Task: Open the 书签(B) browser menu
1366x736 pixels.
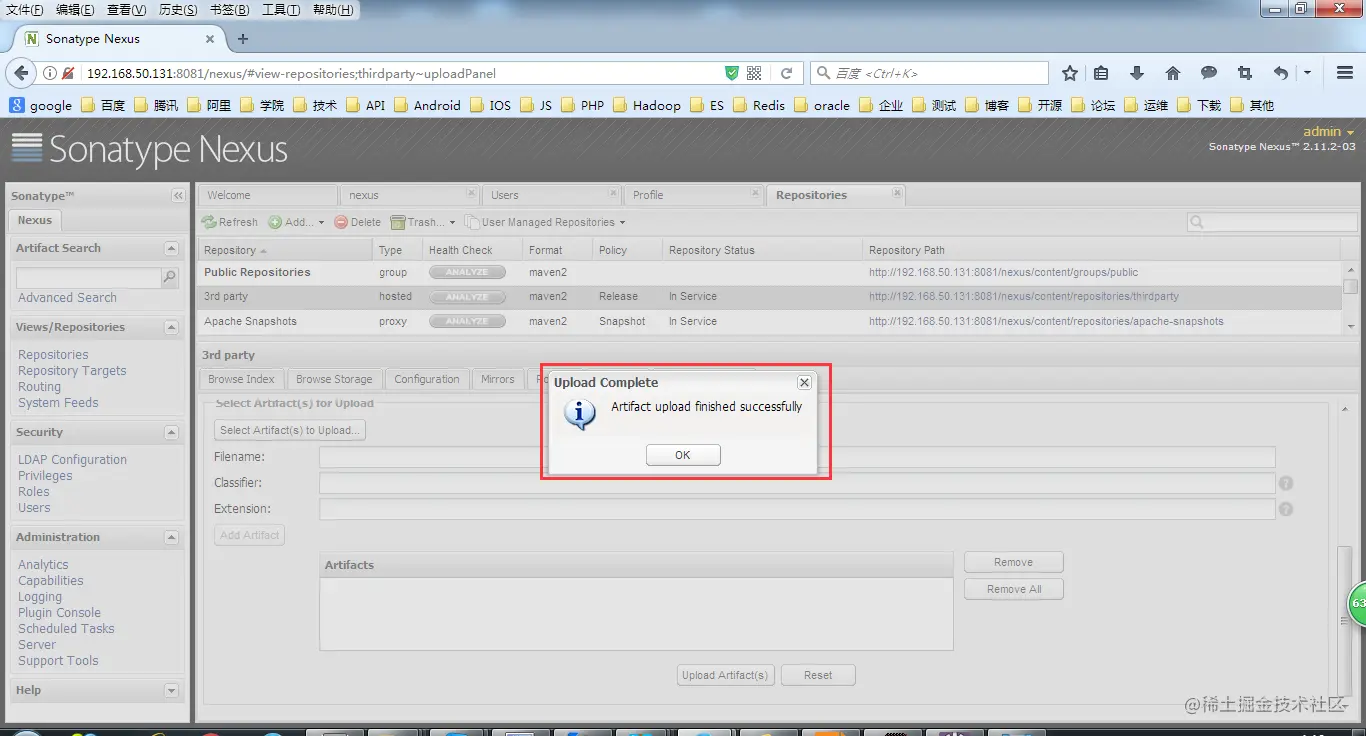Action: 230,10
